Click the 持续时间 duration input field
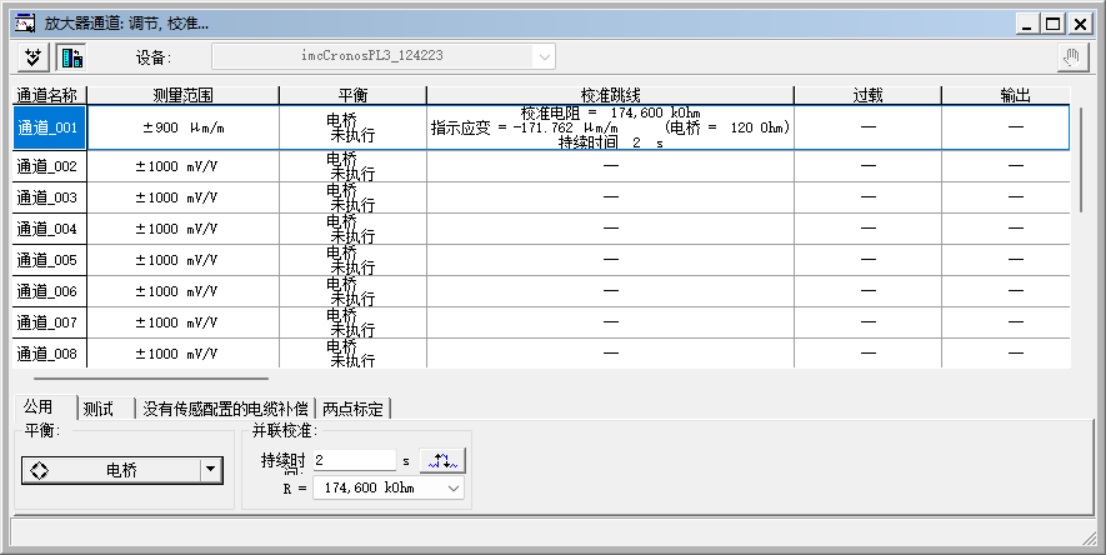1106x555 pixels. click(353, 460)
